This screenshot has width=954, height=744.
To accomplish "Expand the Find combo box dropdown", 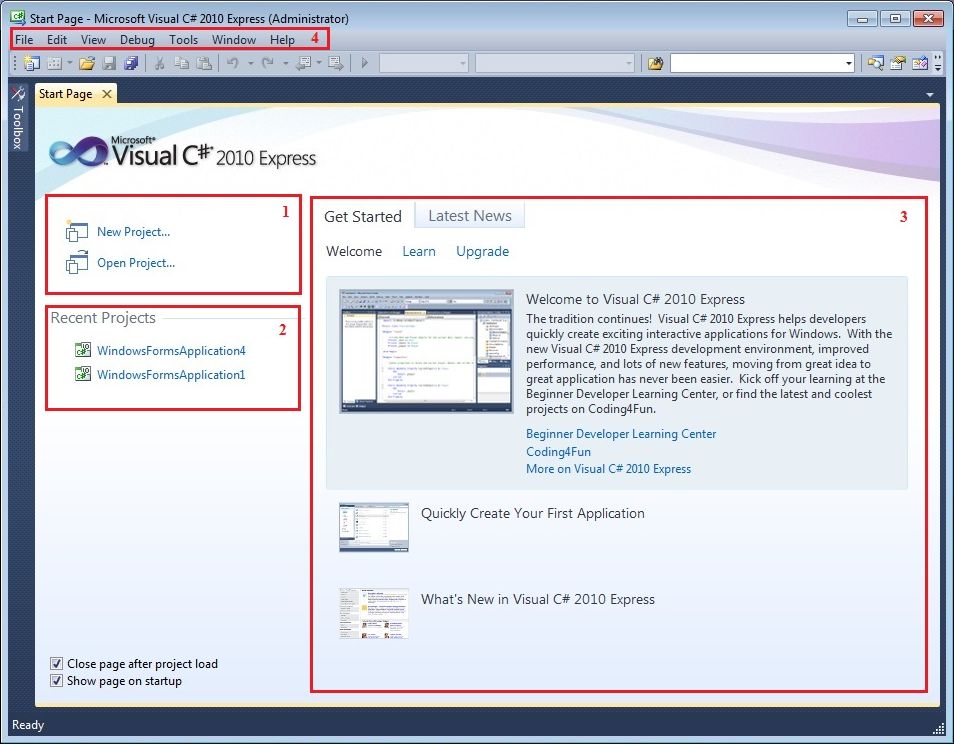I will click(x=849, y=64).
